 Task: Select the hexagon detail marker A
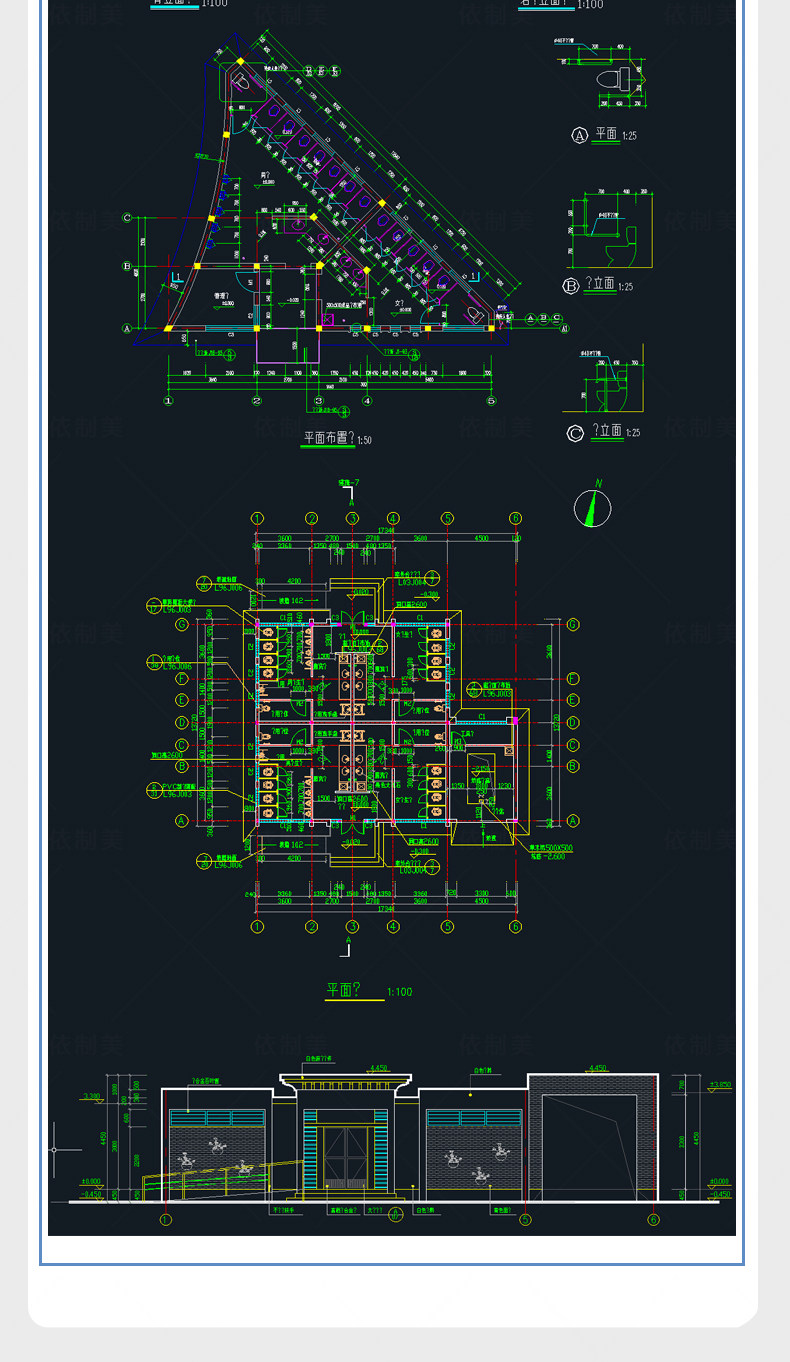tap(579, 135)
